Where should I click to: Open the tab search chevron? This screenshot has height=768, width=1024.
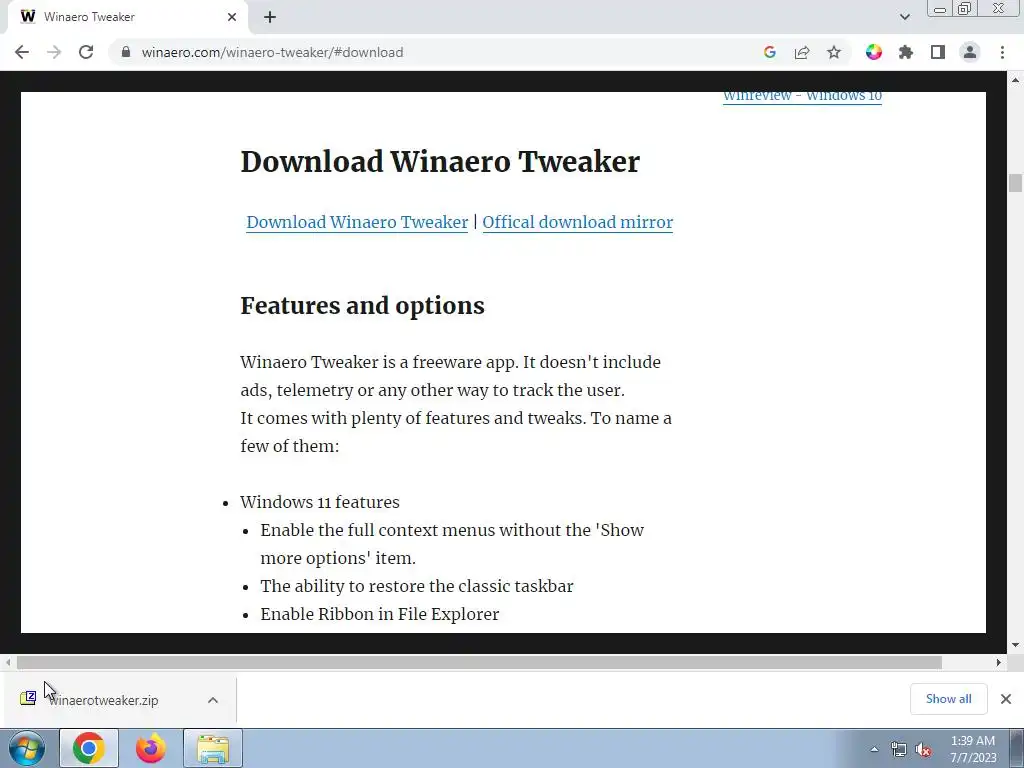(x=904, y=17)
